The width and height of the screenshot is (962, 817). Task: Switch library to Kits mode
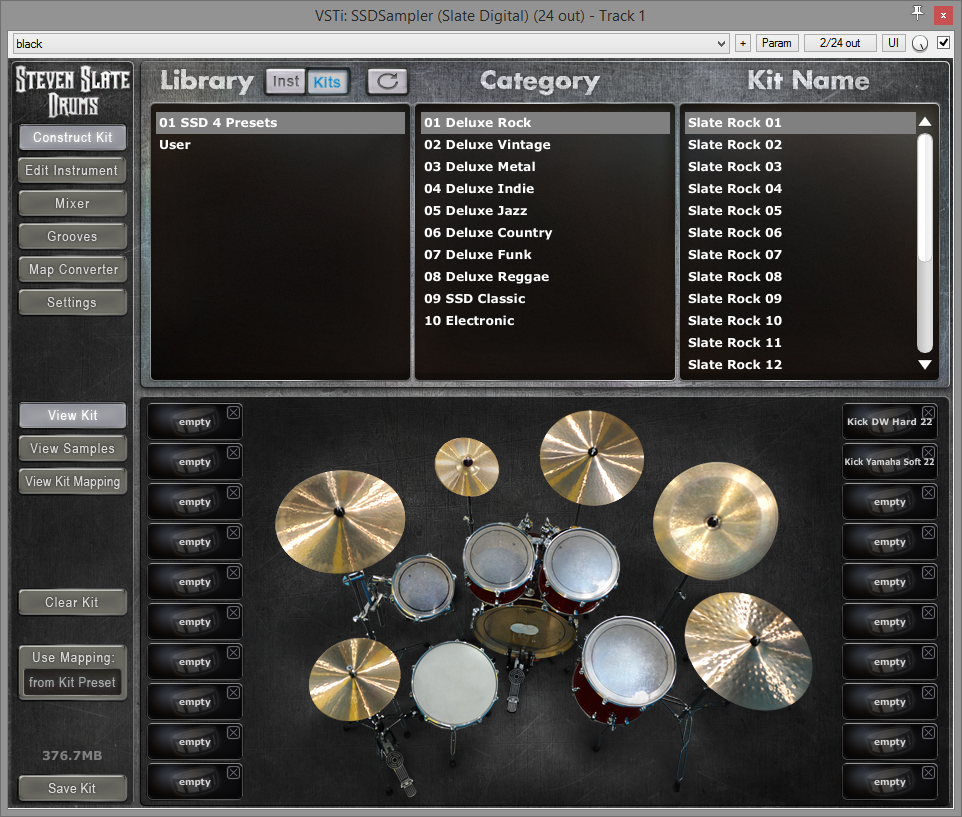tap(327, 82)
